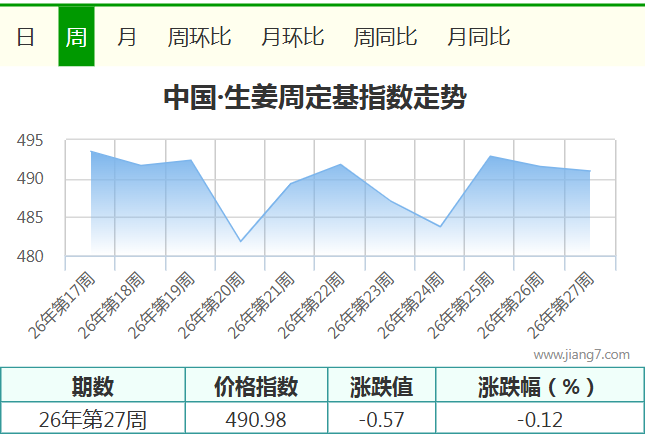Image resolution: width=645 pixels, height=440 pixels.
Task: Click the 26年第27周 period table cell
Action: pos(93,419)
